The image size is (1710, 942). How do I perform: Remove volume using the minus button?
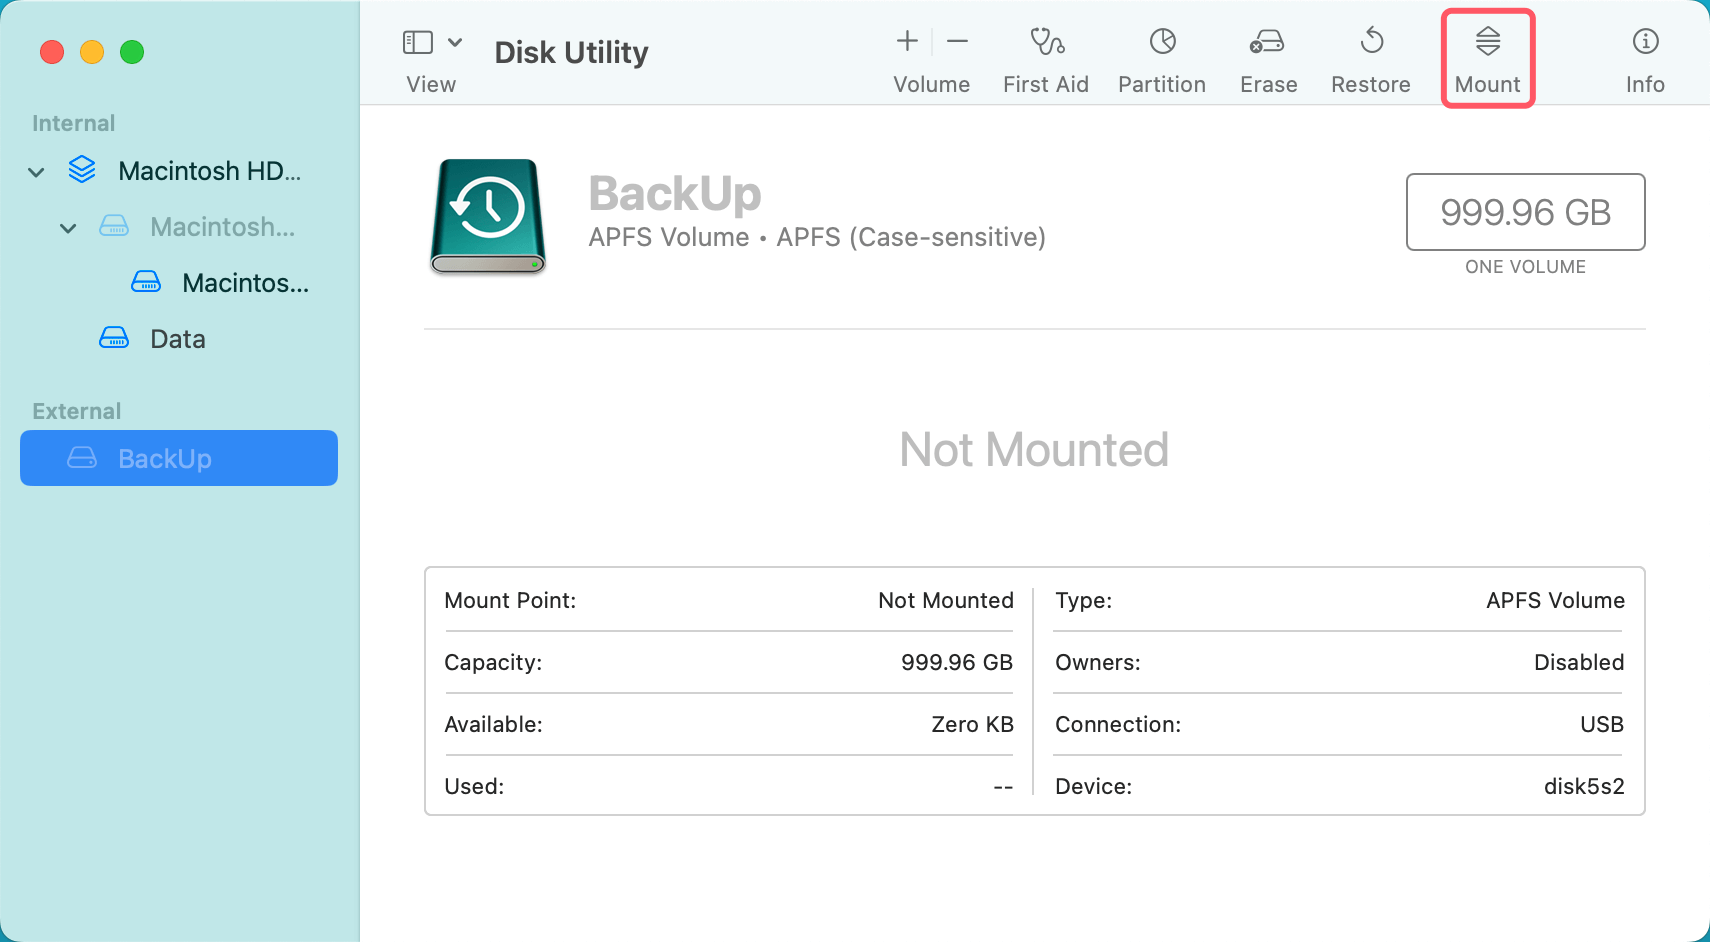957,41
